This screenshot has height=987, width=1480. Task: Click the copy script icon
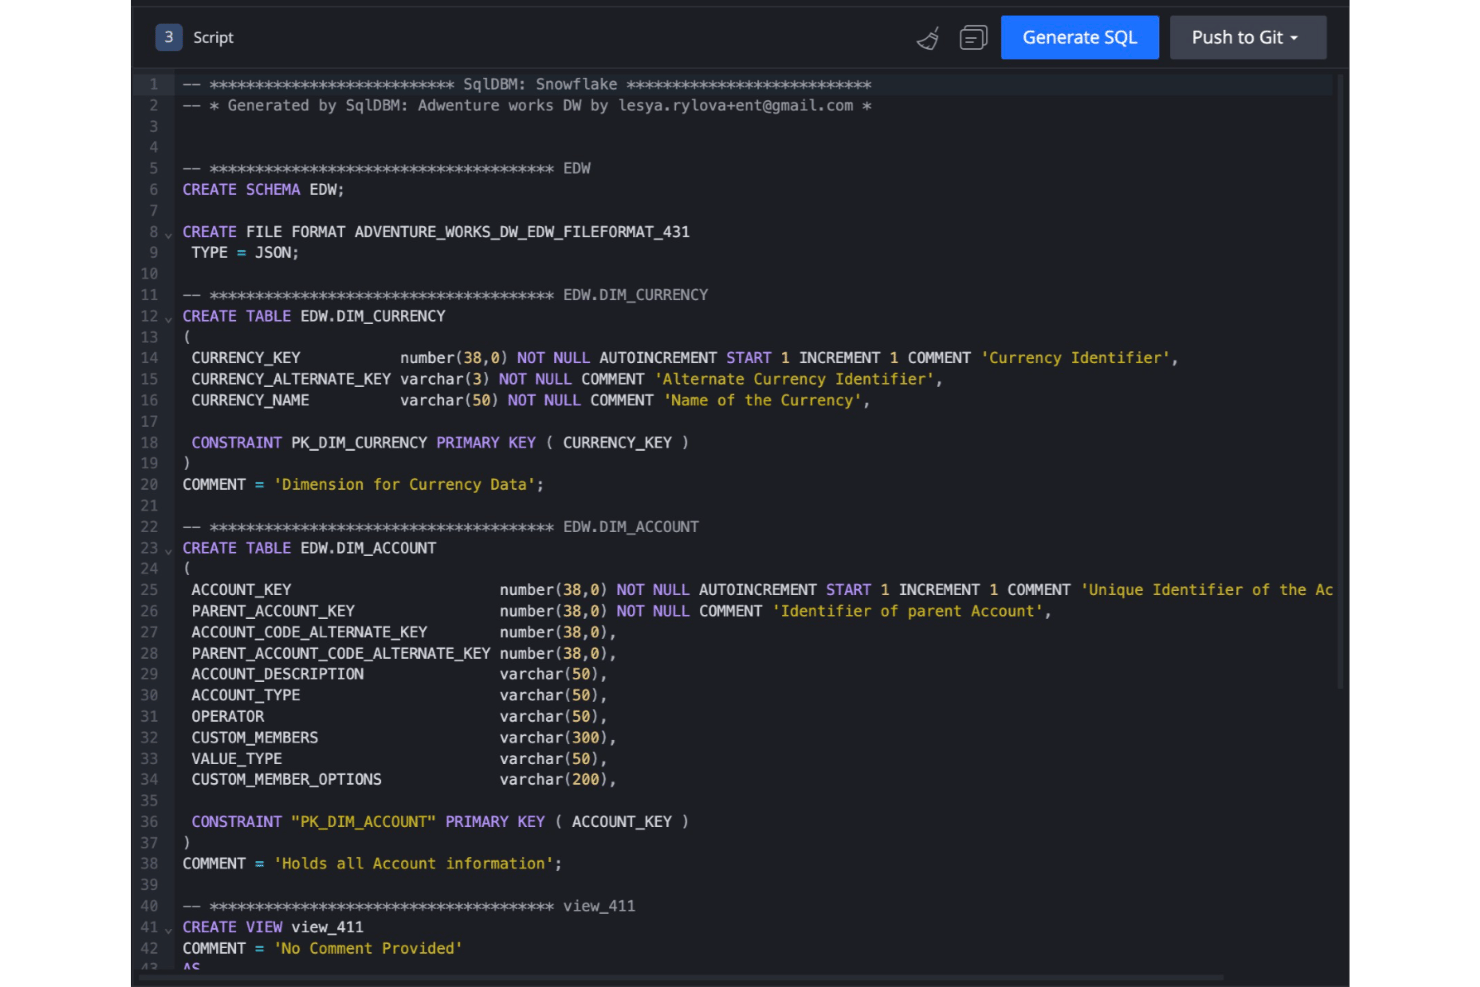pos(973,38)
